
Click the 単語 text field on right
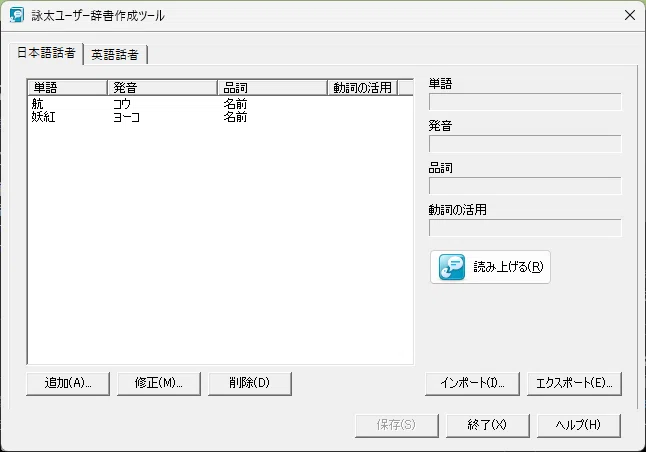coord(525,102)
